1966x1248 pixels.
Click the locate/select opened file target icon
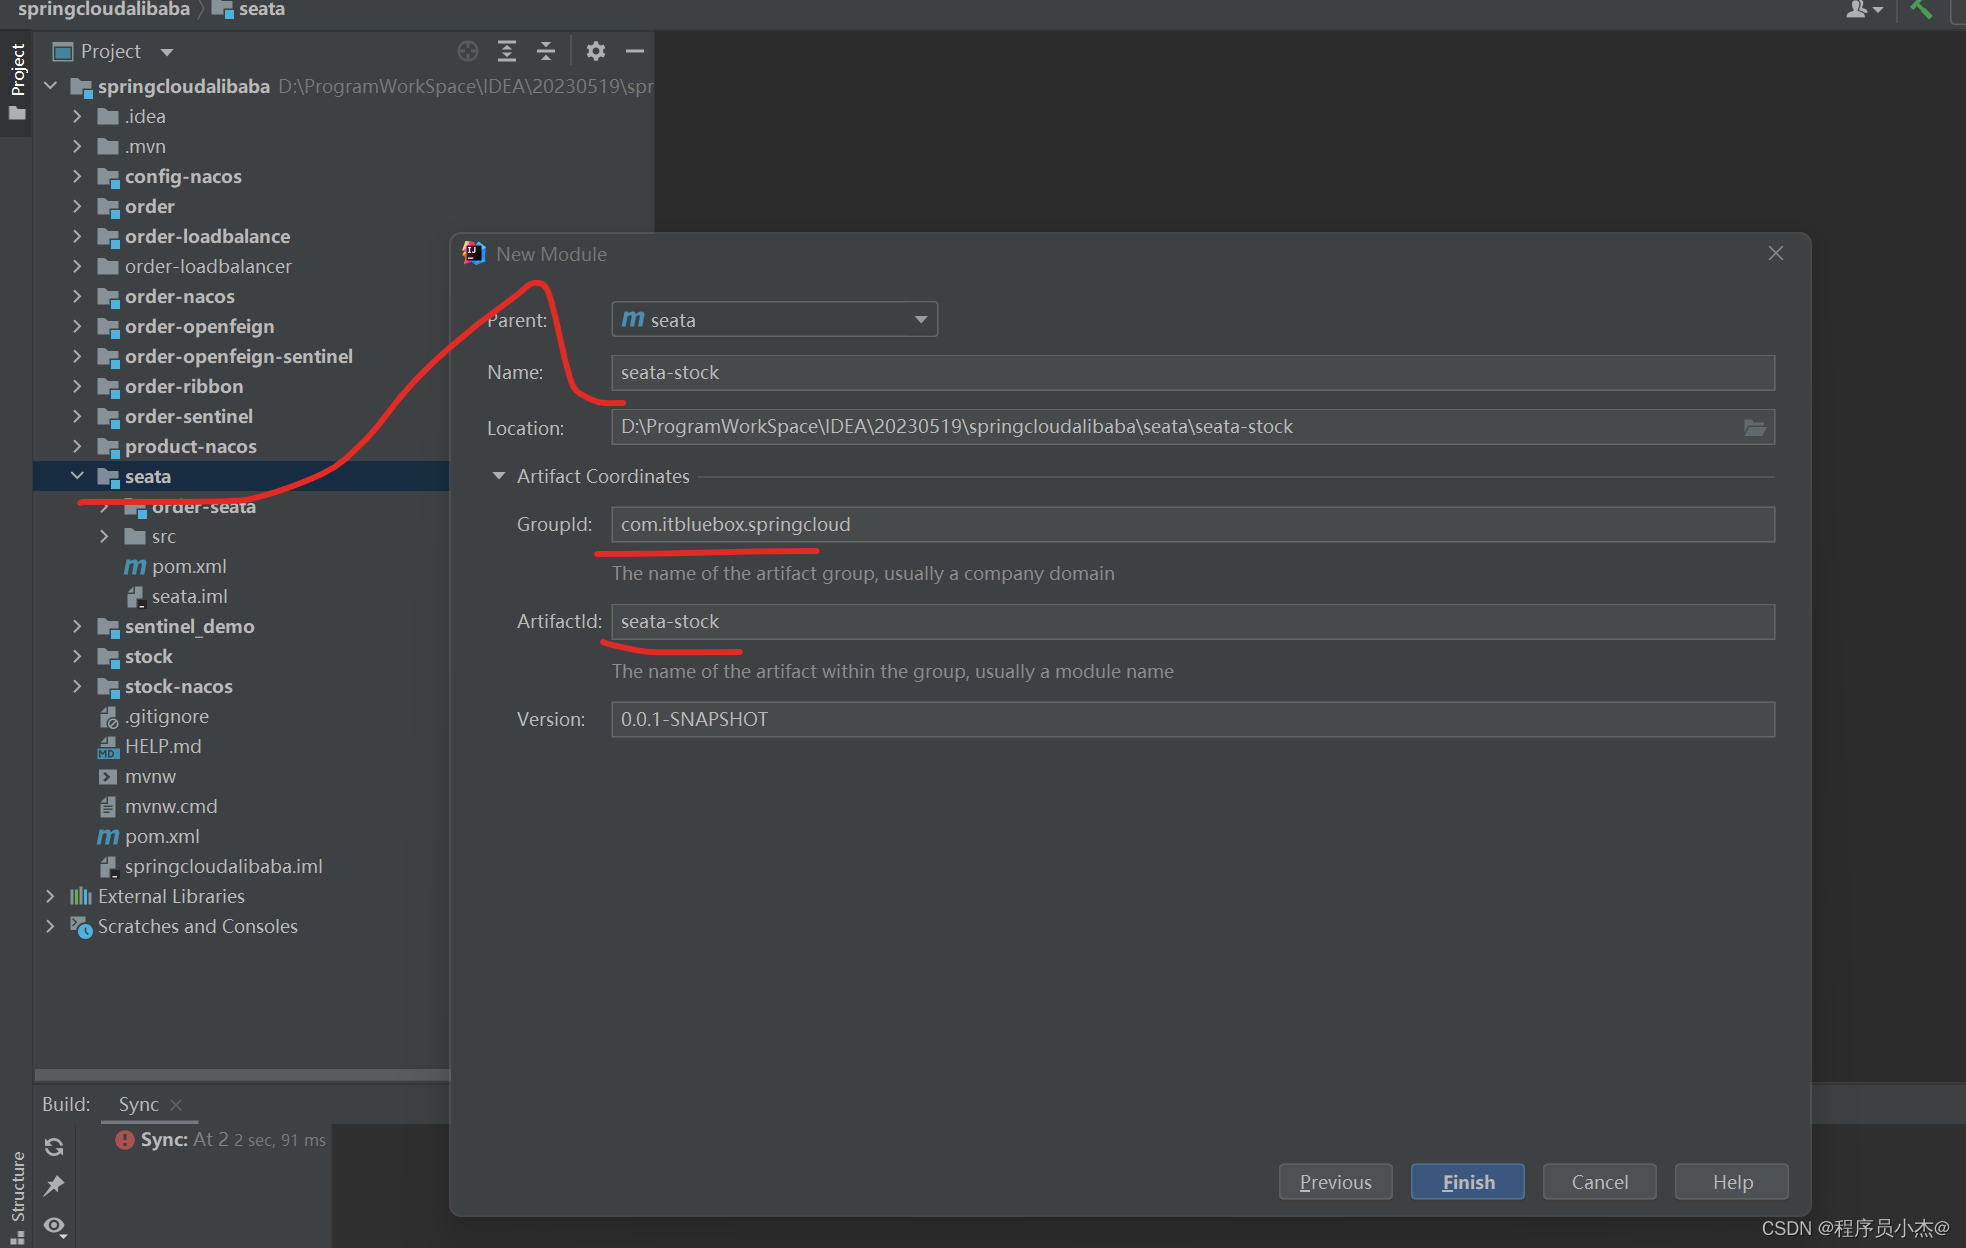467,51
